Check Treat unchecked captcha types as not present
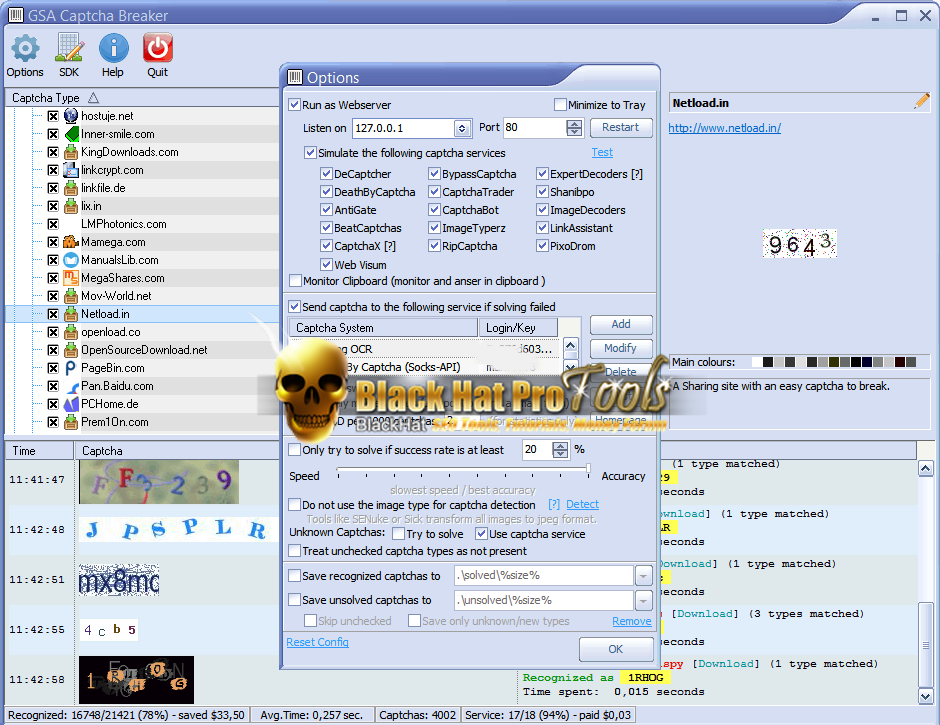This screenshot has height=725, width=940. [x=294, y=550]
